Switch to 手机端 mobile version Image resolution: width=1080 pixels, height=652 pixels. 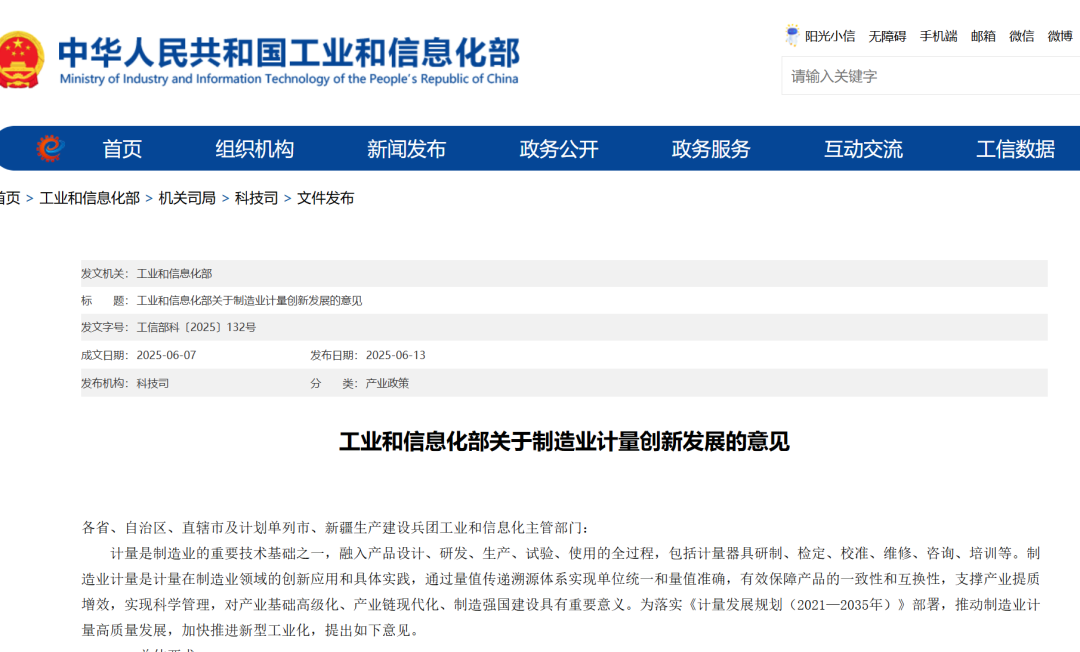(938, 36)
